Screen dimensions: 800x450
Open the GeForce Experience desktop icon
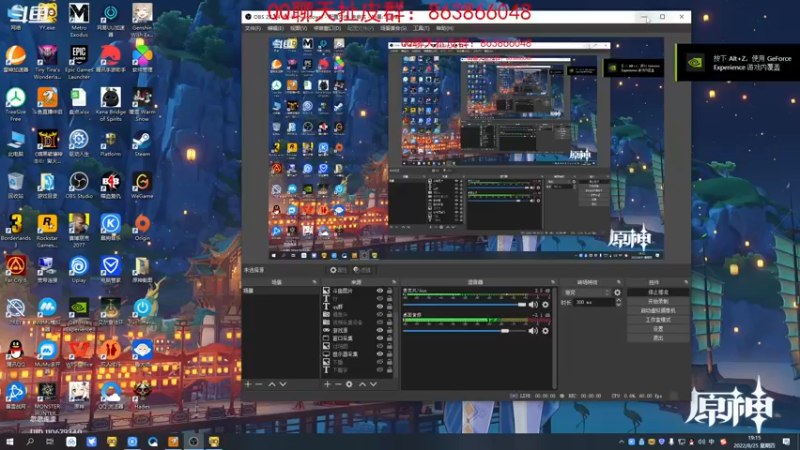[79, 314]
